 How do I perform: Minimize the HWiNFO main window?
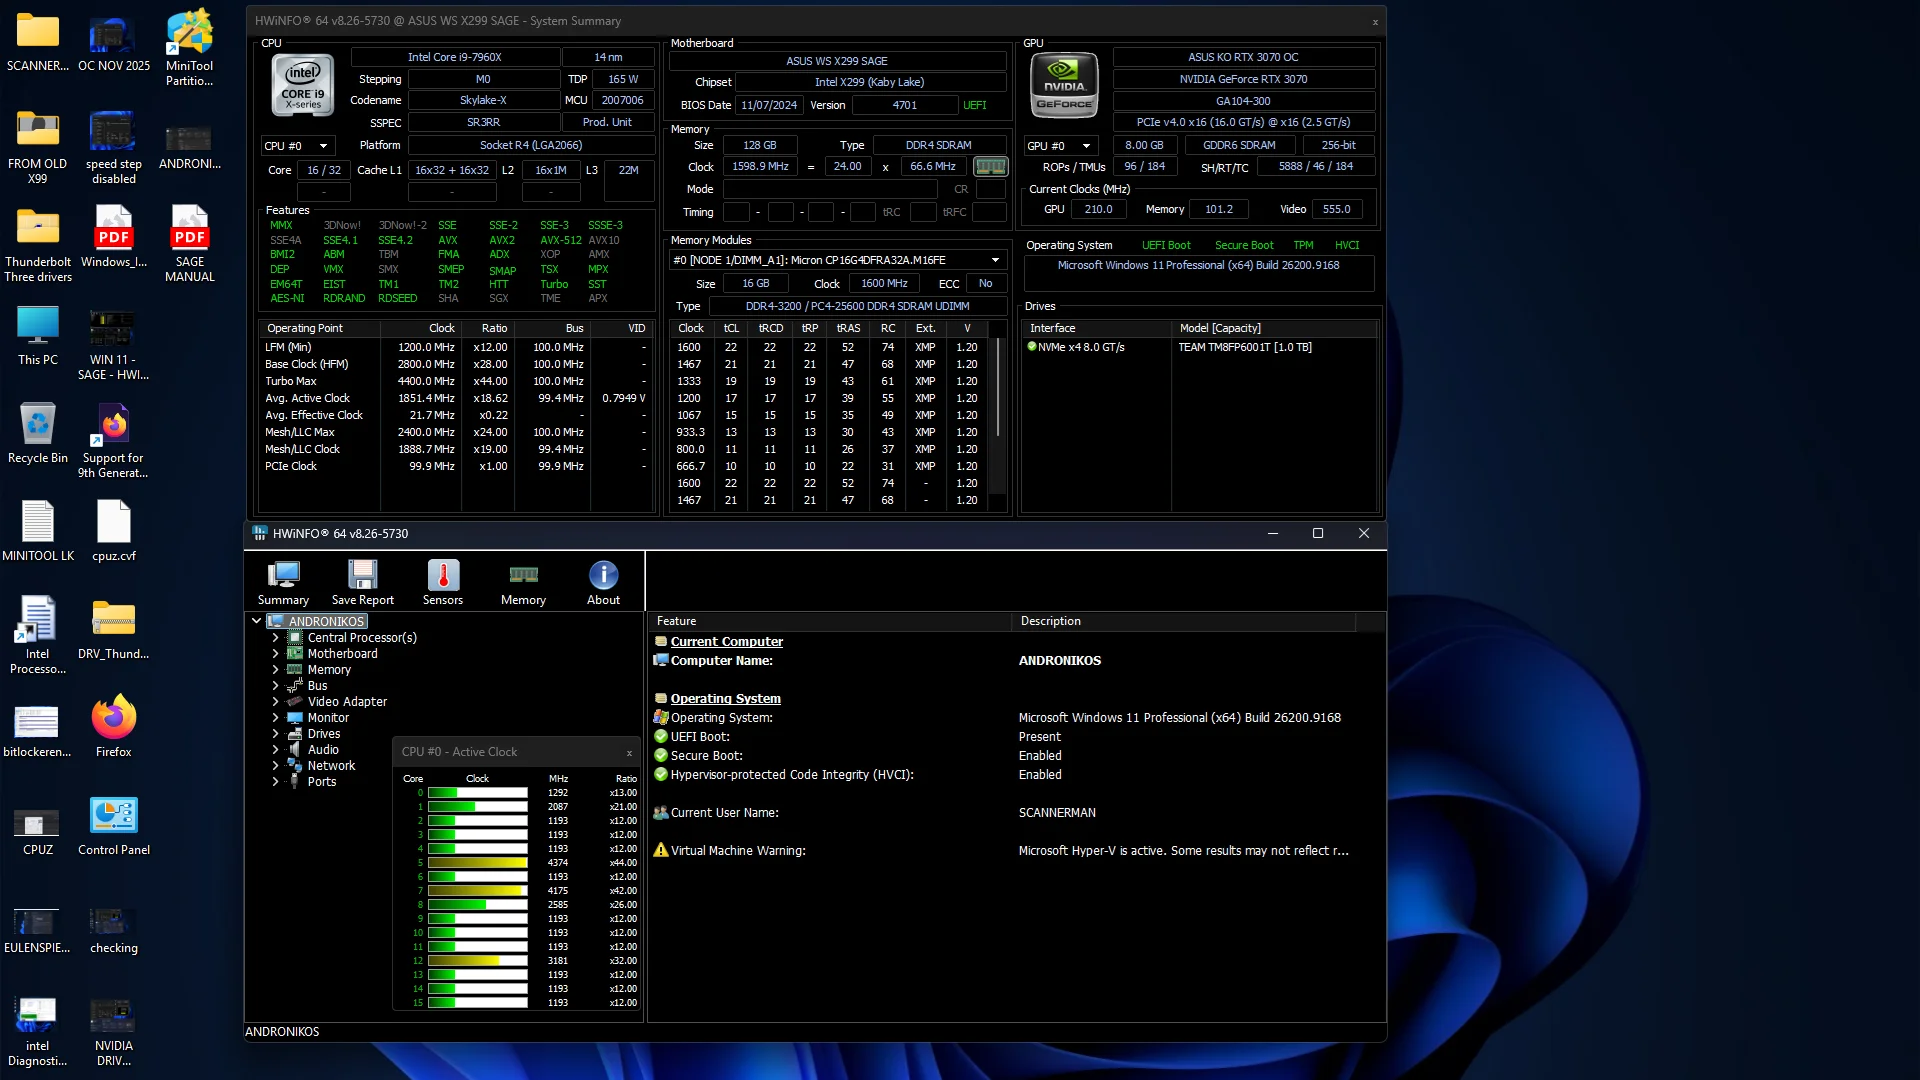click(1273, 533)
